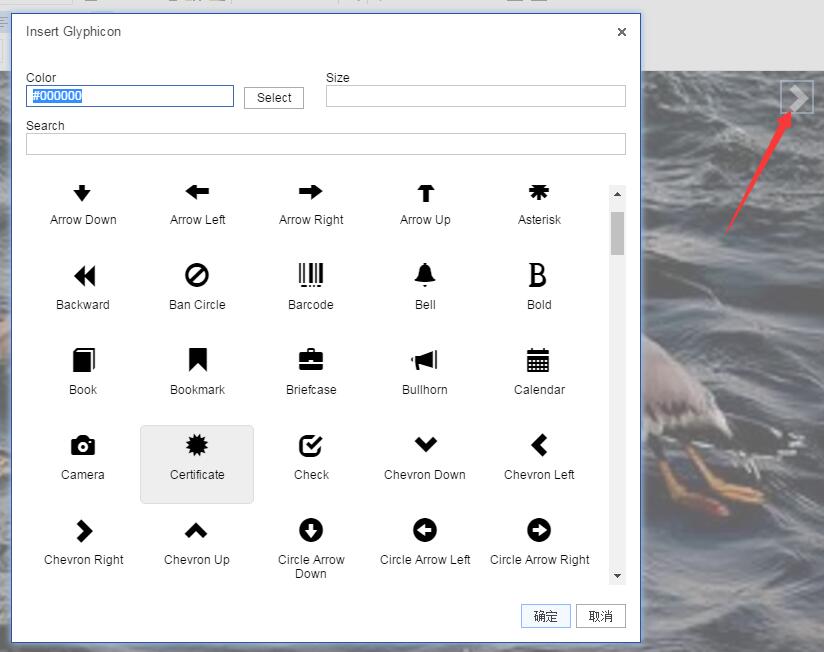Focus the Search glyphicon field
Screen dimensions: 824x652
(x=326, y=144)
